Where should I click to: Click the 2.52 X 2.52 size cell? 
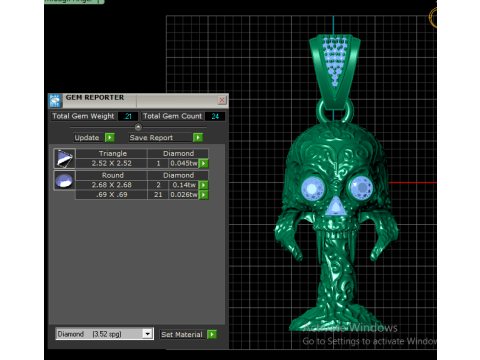point(112,163)
